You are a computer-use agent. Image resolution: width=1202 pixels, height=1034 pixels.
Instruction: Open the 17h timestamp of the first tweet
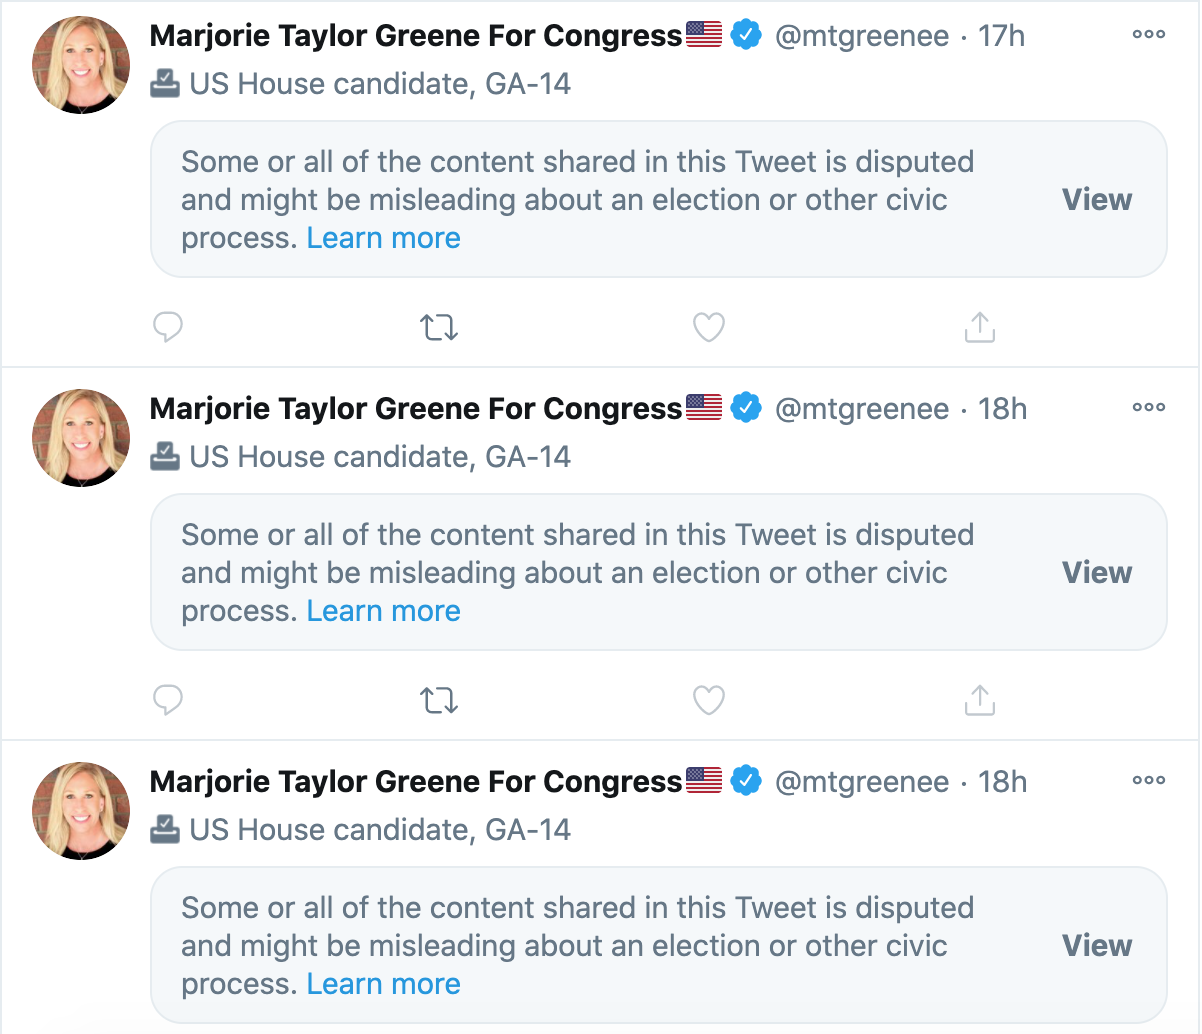click(1002, 35)
